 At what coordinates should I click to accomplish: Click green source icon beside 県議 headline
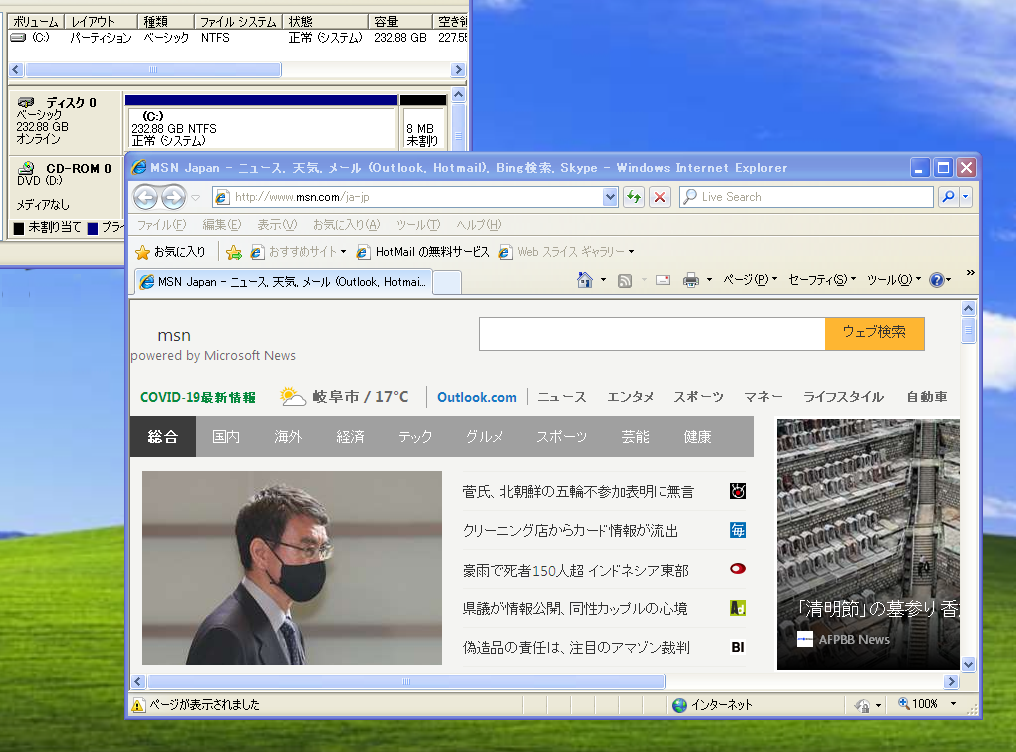coord(737,608)
